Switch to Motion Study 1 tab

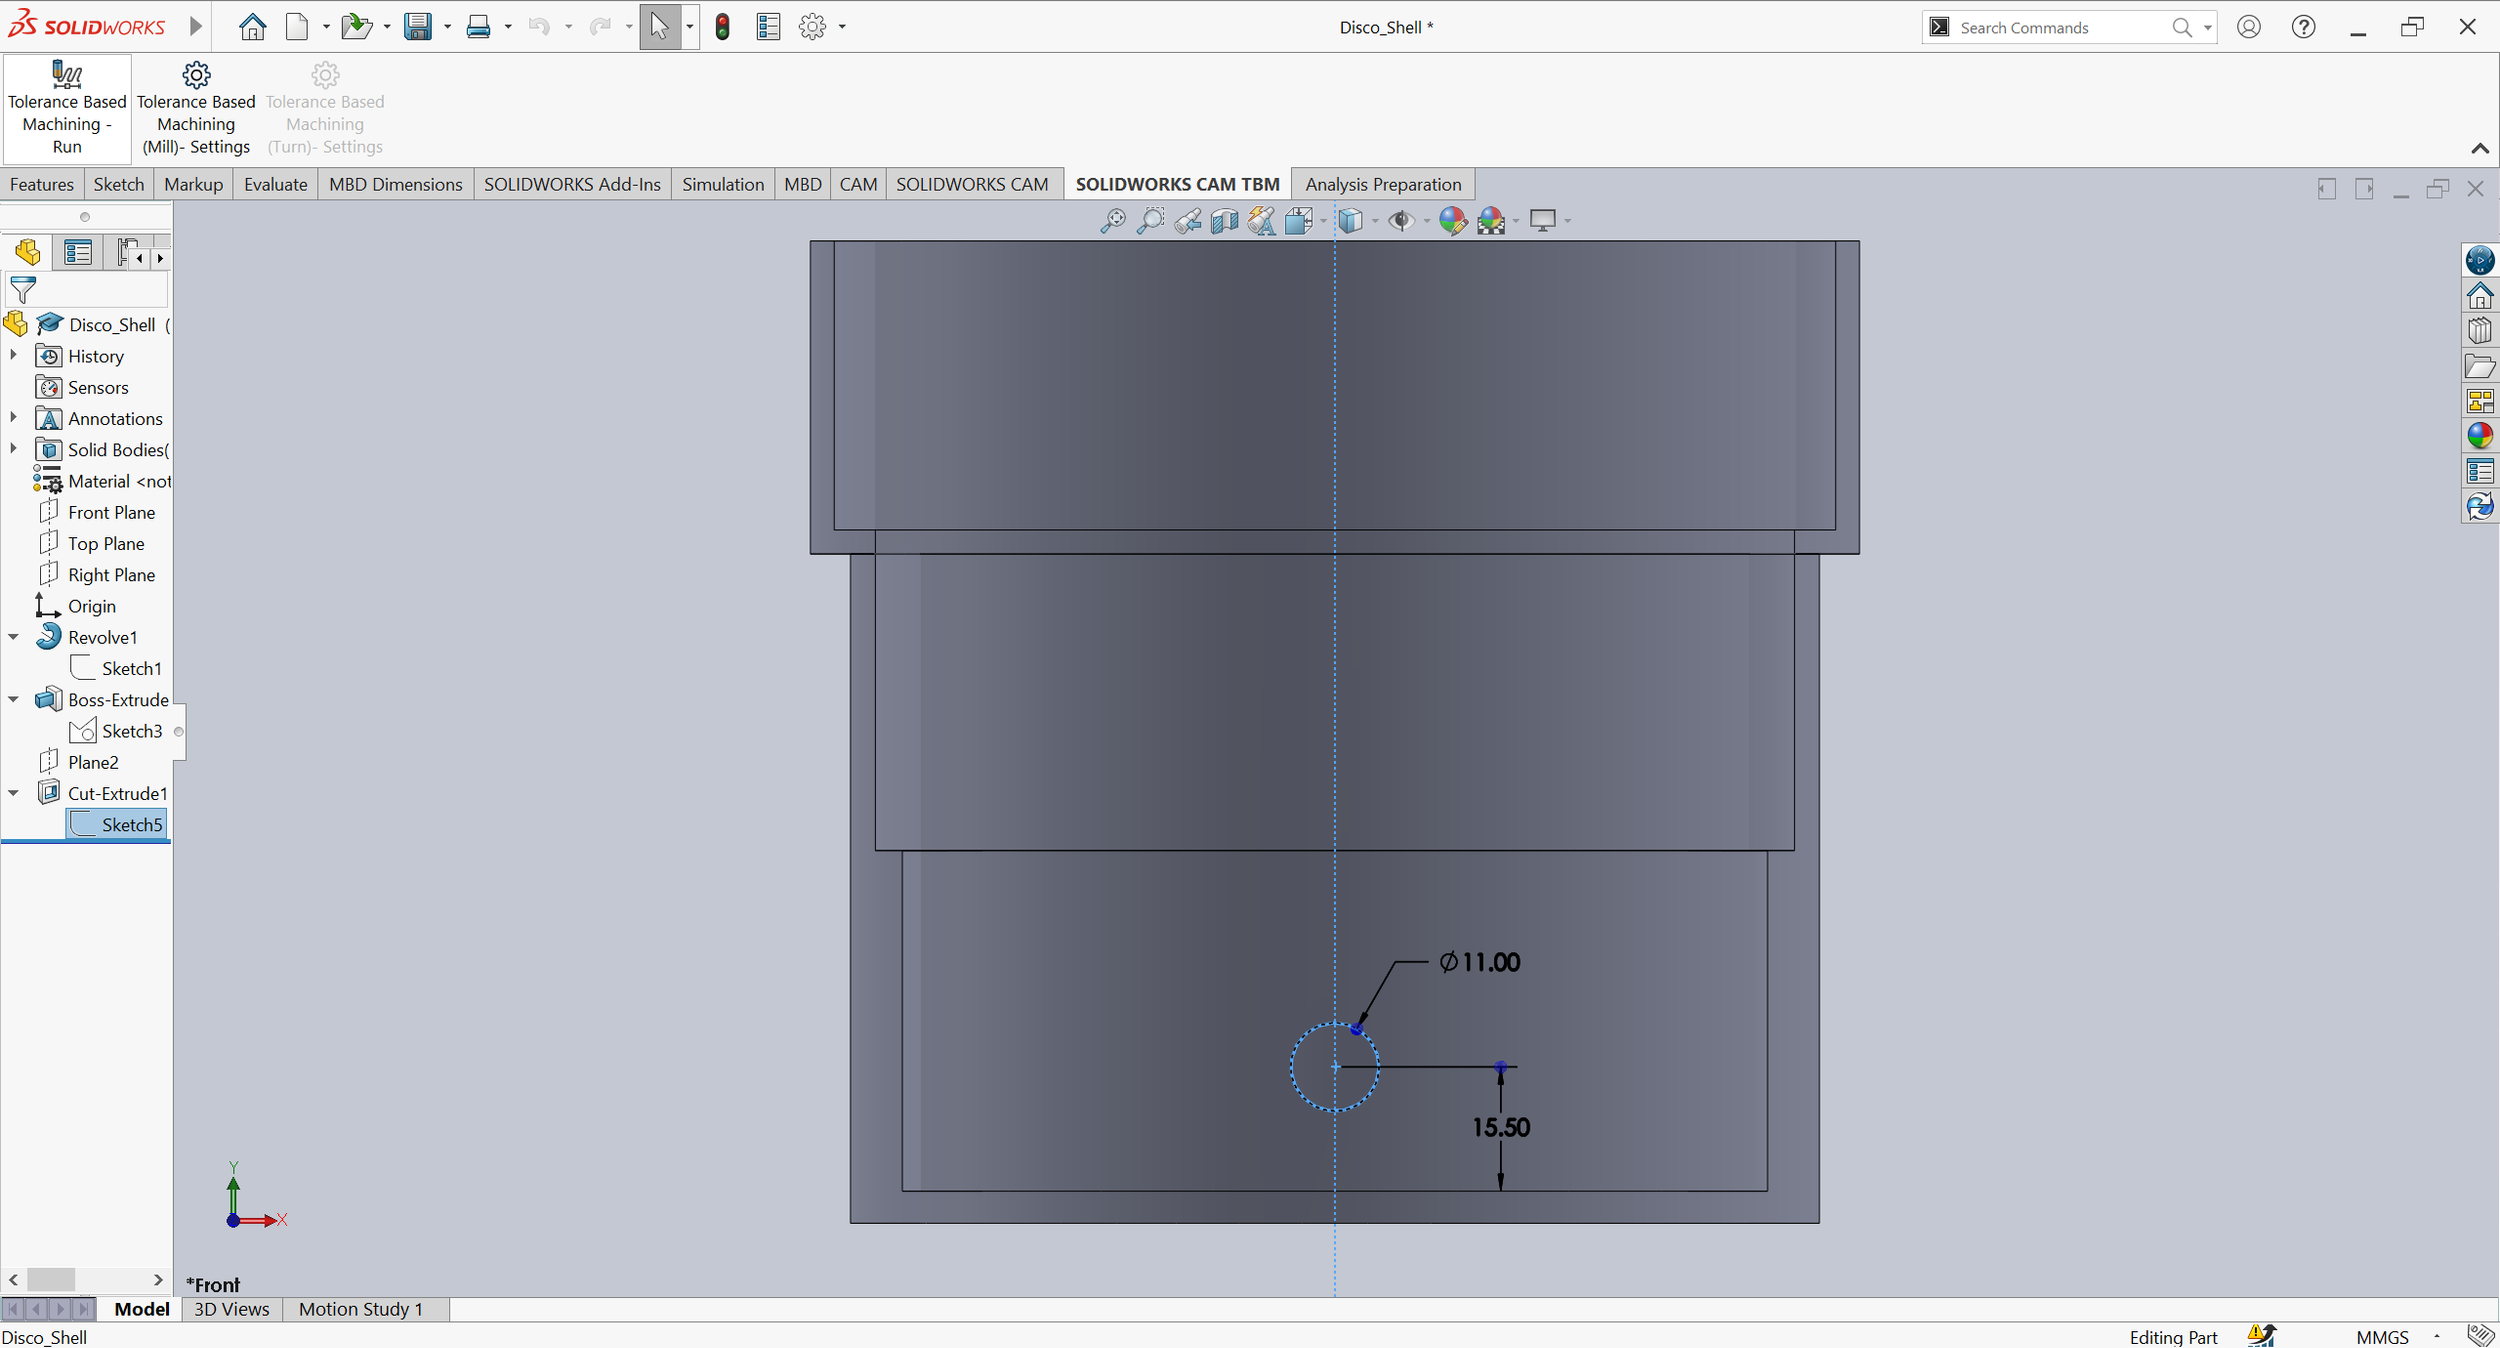point(360,1309)
